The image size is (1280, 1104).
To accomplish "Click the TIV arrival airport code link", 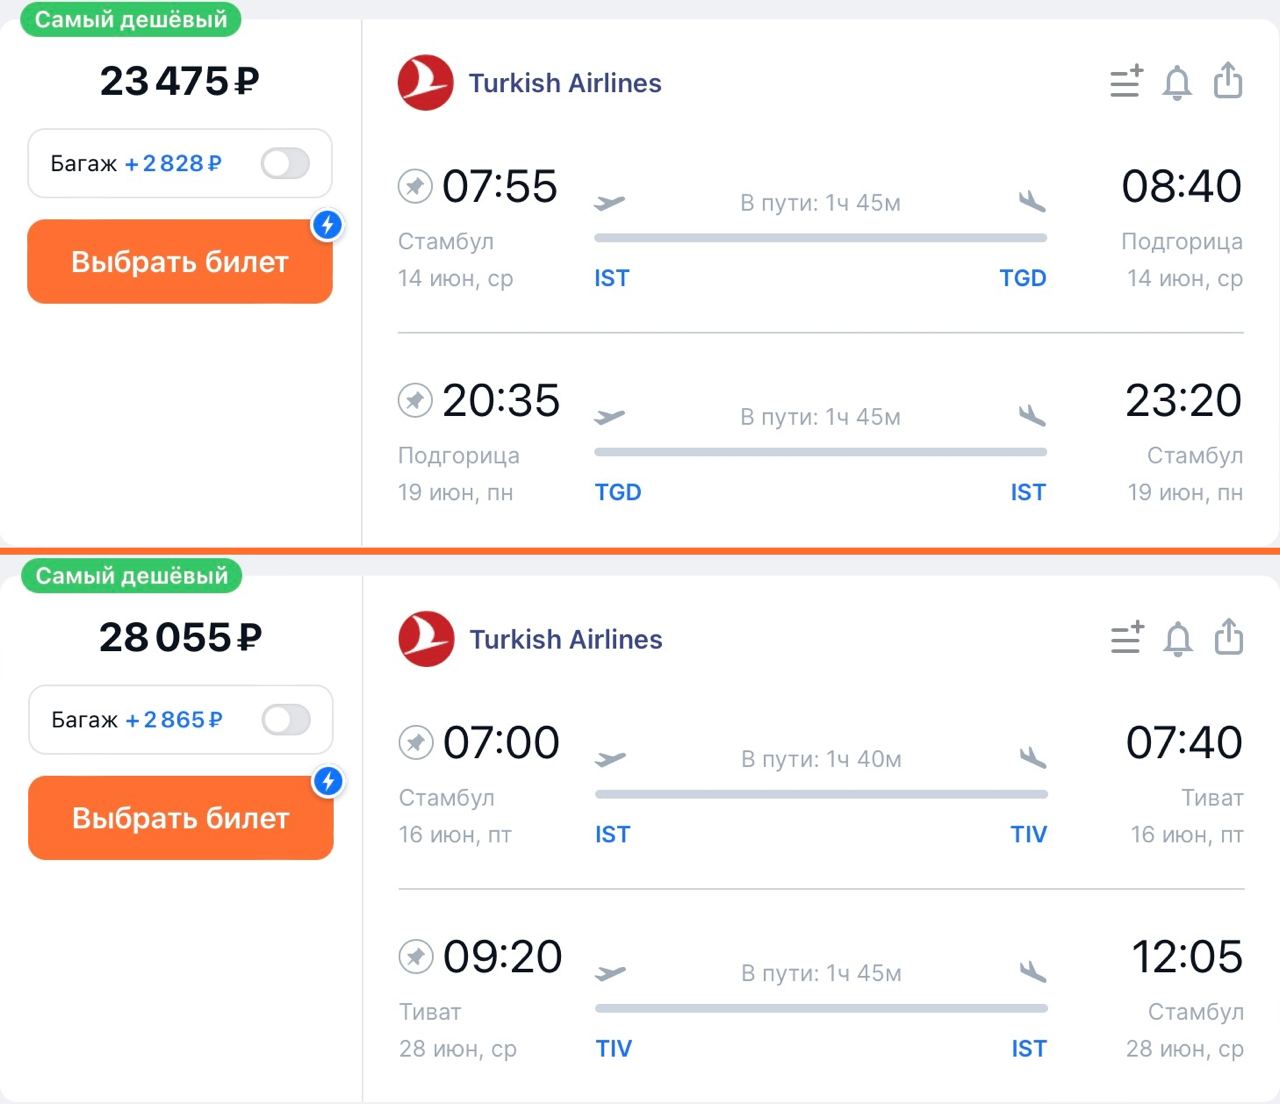I will (1028, 834).
